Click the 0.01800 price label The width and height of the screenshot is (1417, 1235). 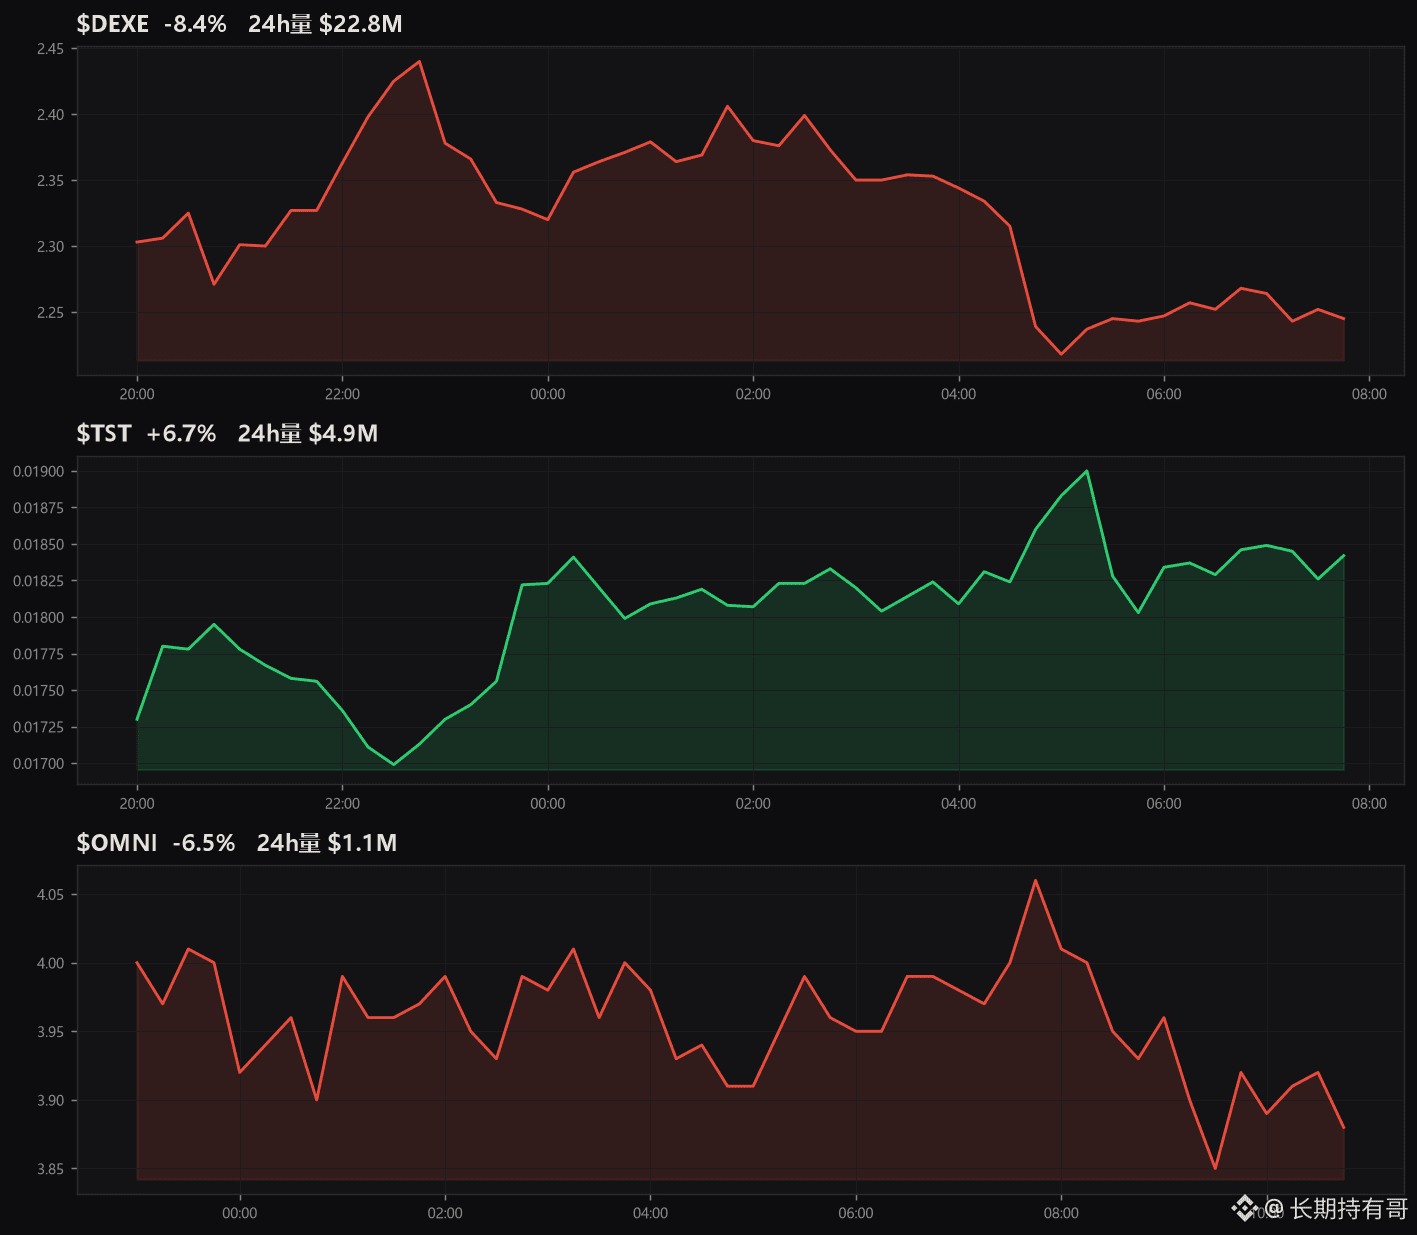click(x=38, y=618)
